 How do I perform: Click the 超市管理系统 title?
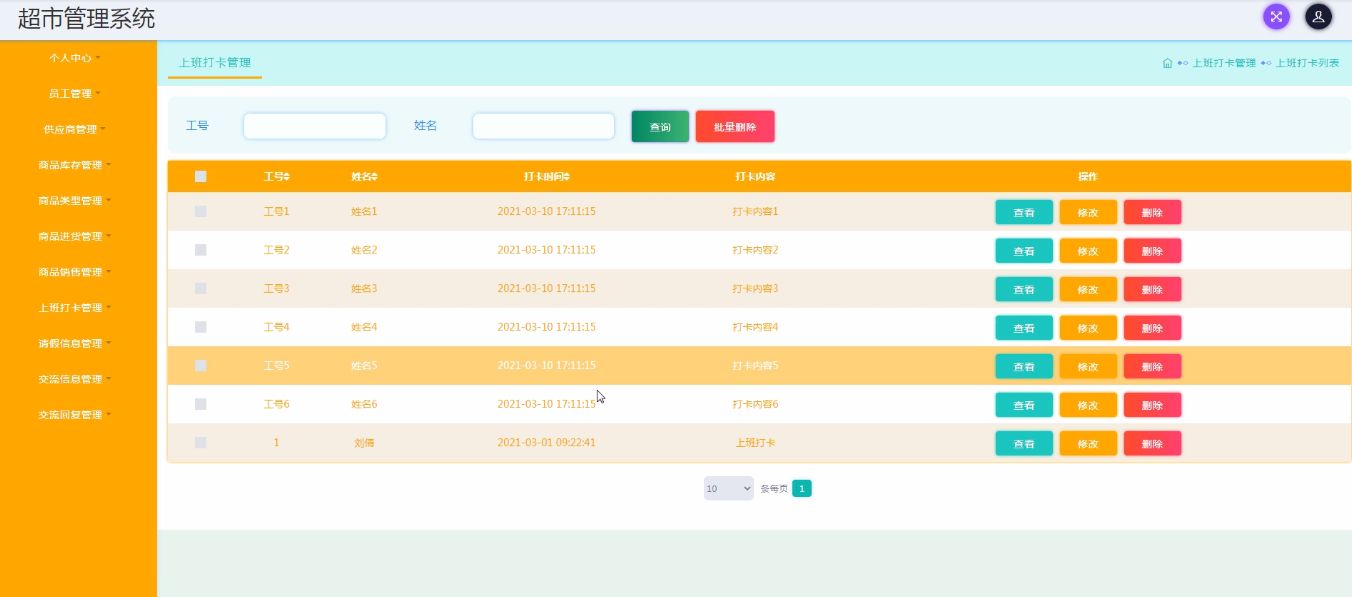coord(87,19)
